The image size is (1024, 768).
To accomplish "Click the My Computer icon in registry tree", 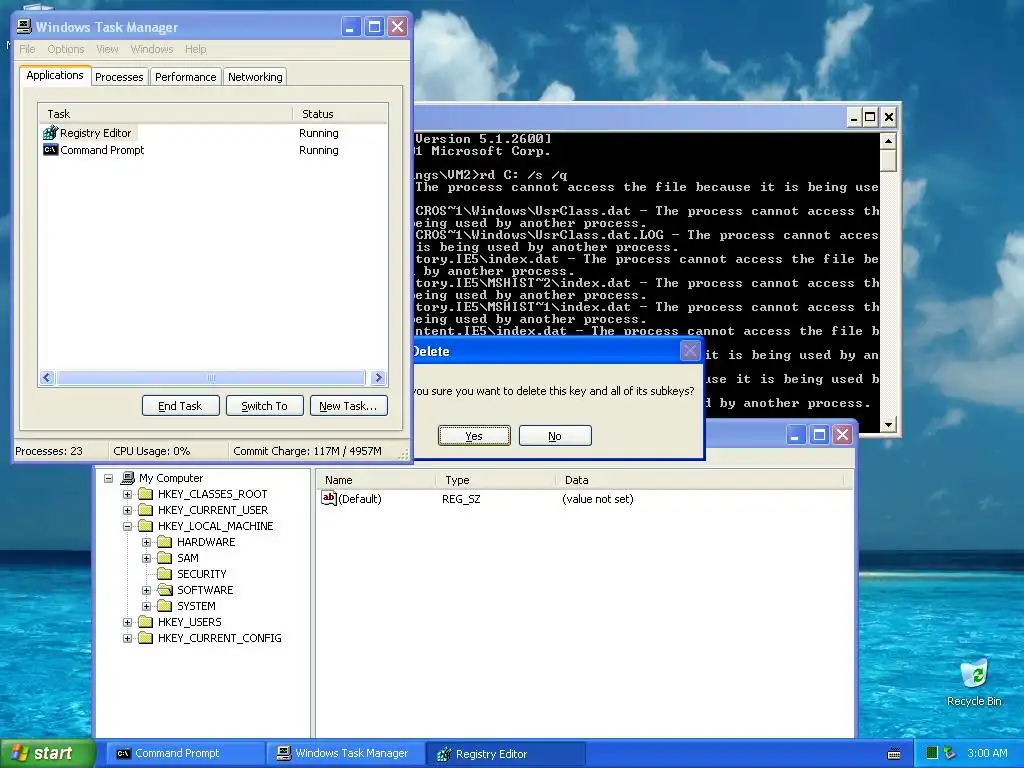I will click(x=129, y=478).
